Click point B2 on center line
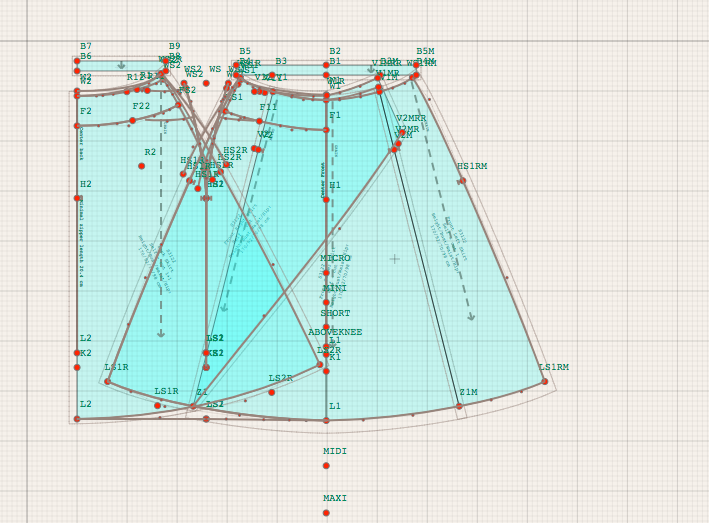This screenshot has width=709, height=523. coord(326,65)
